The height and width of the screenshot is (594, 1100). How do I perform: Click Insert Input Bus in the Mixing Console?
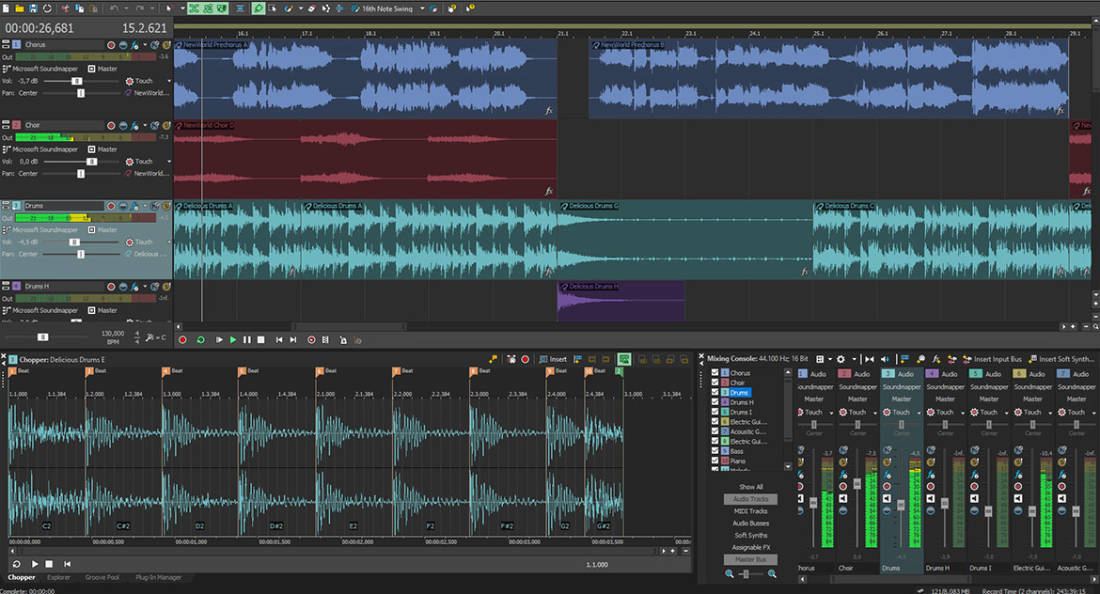[x=998, y=360]
